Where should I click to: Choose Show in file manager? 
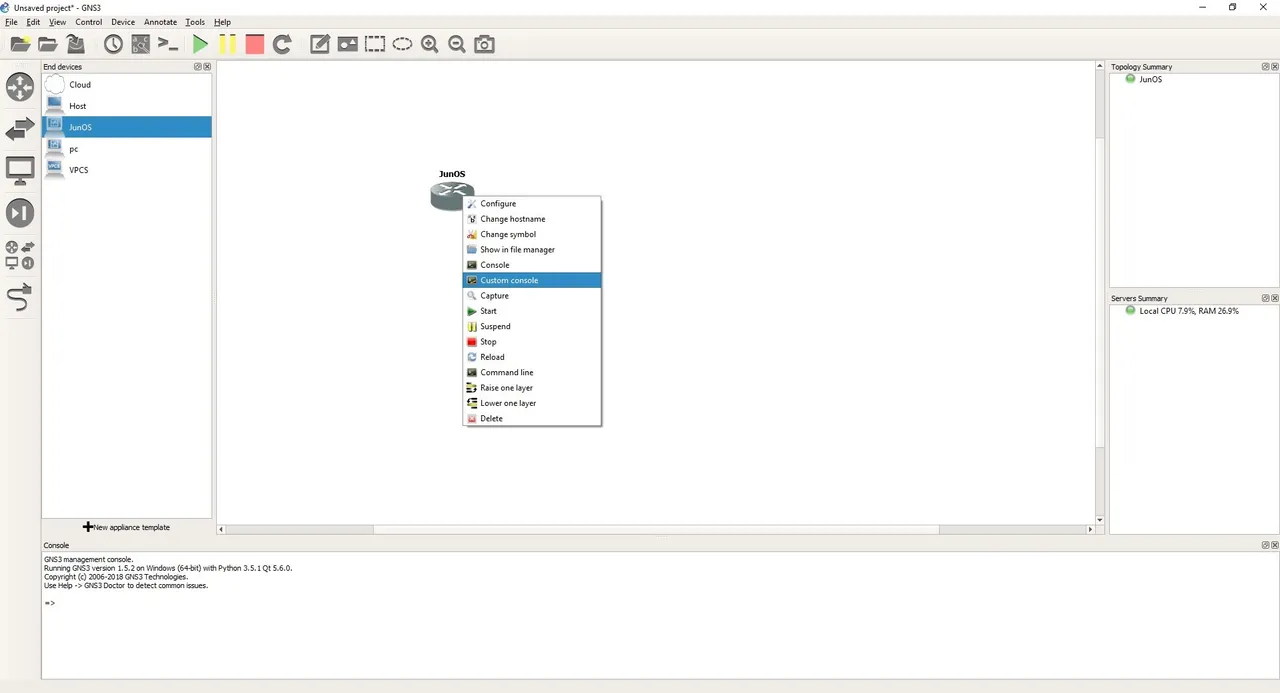[x=532, y=250]
